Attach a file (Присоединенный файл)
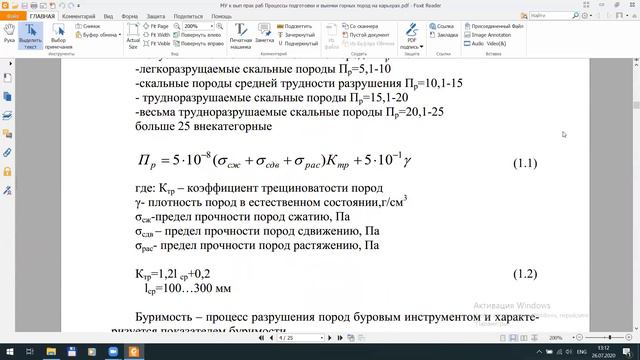640x360 pixels. pos(494,26)
